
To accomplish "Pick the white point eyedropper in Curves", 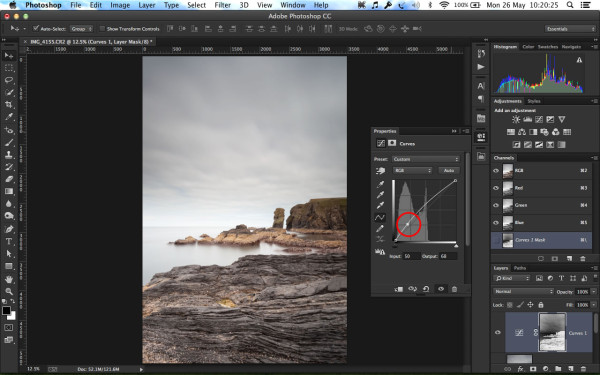I will (380, 205).
